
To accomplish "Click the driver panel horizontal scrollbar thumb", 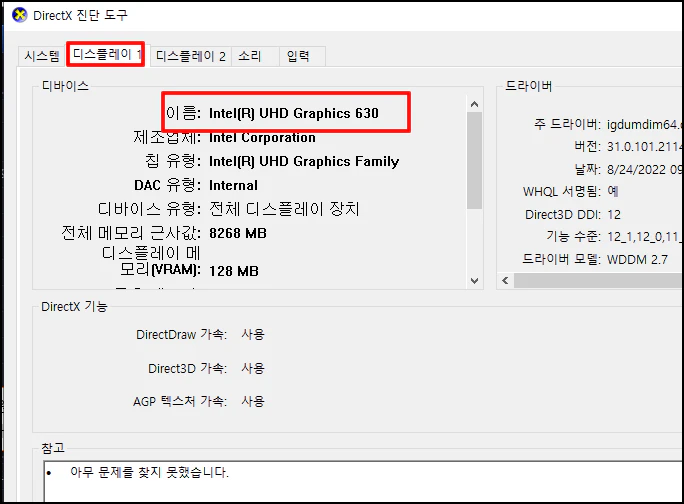I will click(598, 281).
